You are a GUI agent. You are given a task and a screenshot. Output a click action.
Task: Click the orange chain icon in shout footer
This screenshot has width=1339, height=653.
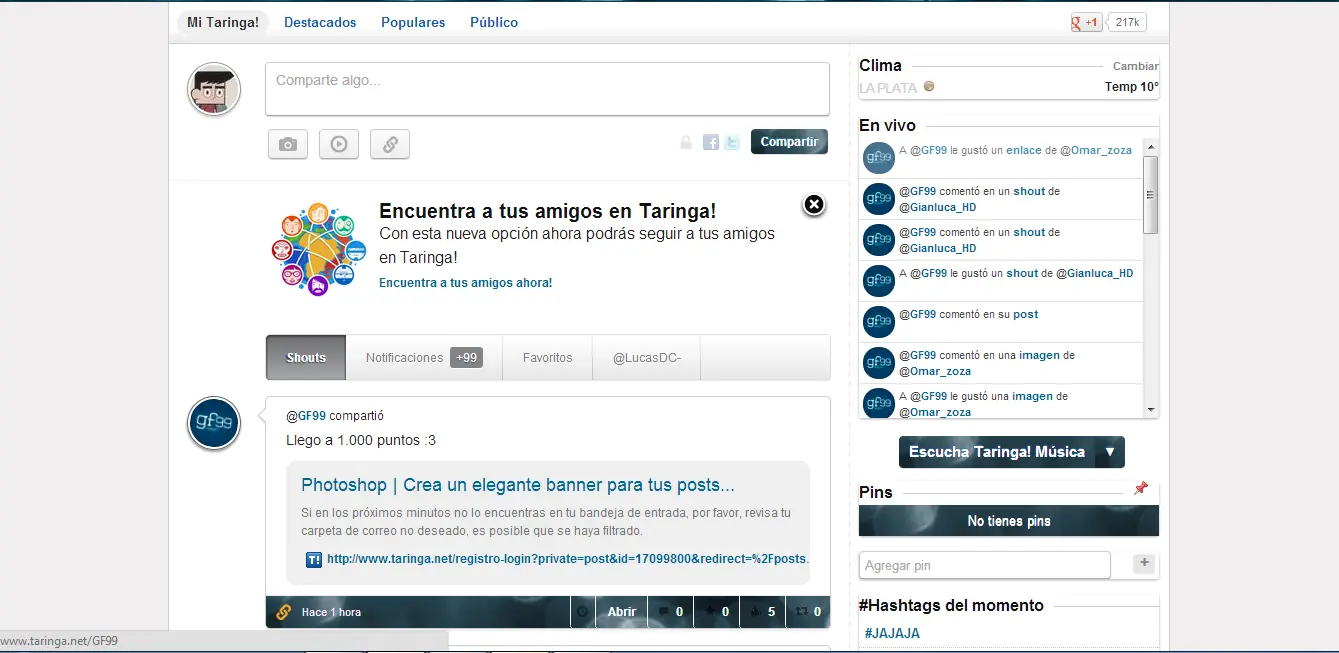(283, 612)
